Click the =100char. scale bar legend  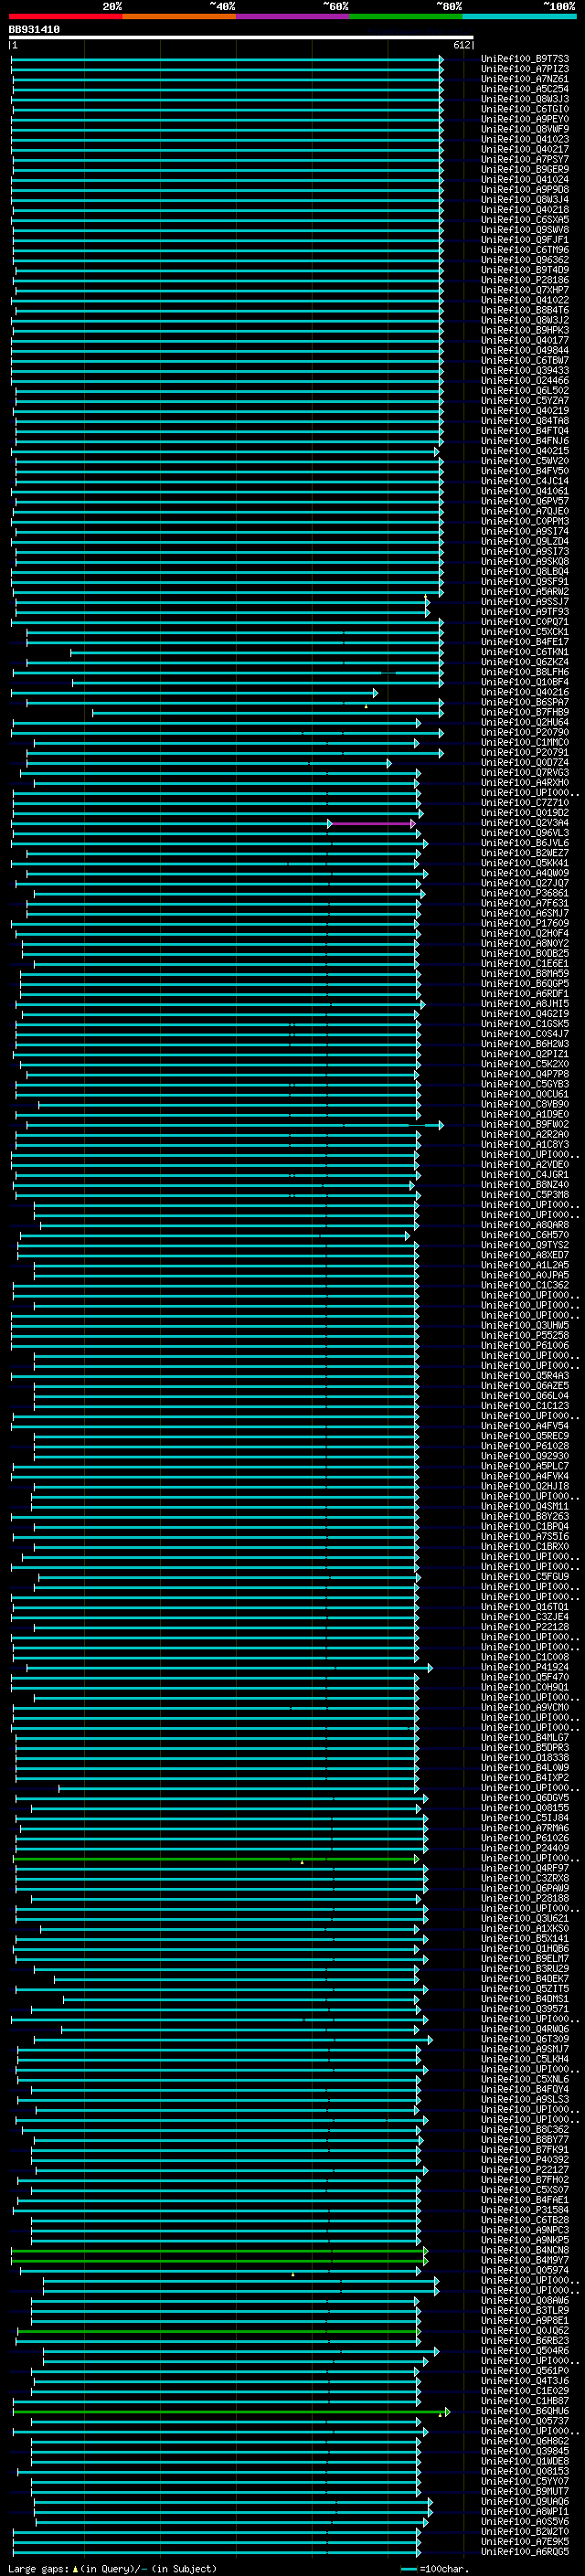point(434,2570)
